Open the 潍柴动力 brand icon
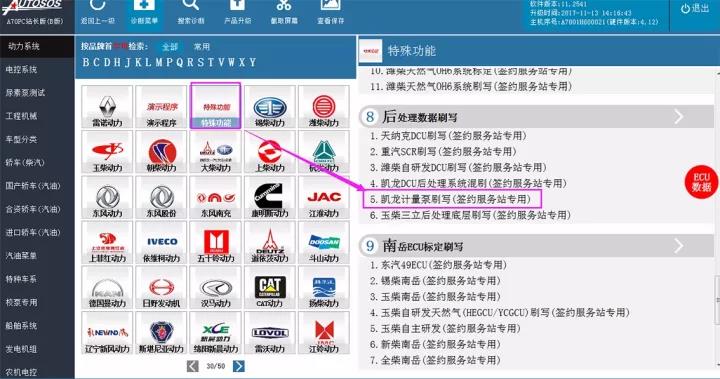The height and width of the screenshot is (379, 720). (x=324, y=107)
